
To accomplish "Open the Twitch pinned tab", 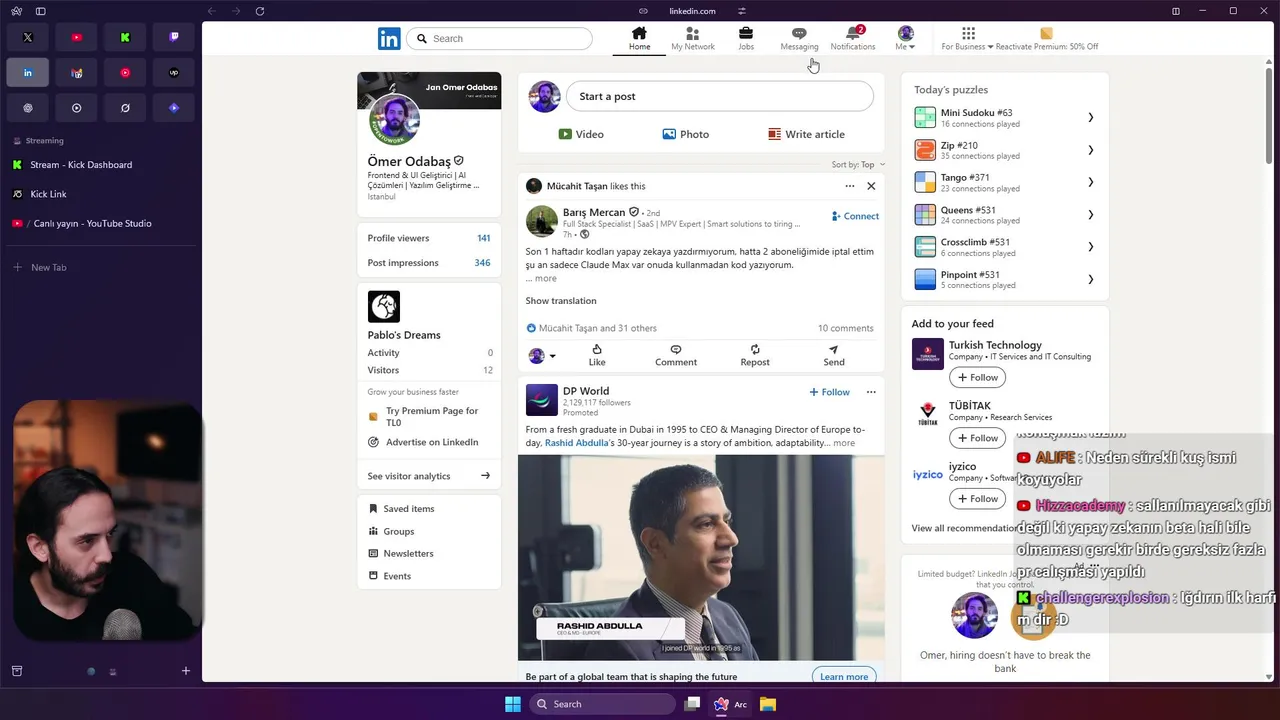I will 174,37.
